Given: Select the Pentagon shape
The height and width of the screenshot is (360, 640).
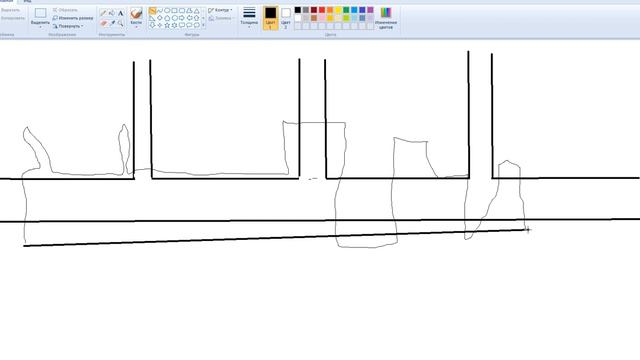Looking at the screenshot, I should pos(167,18).
